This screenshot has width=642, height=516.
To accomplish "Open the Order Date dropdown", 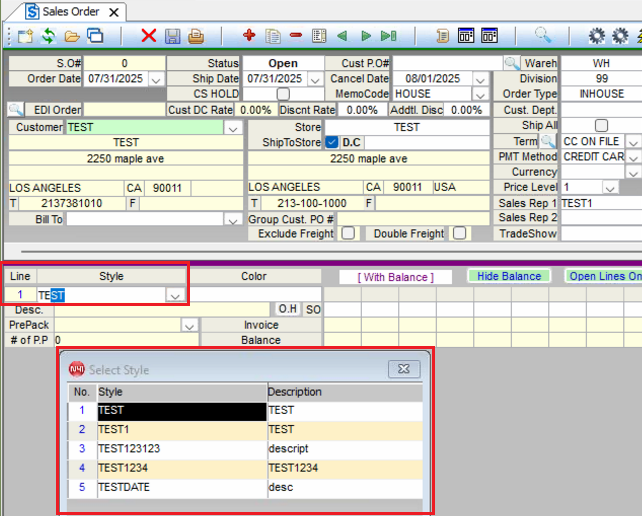I will [x=156, y=79].
